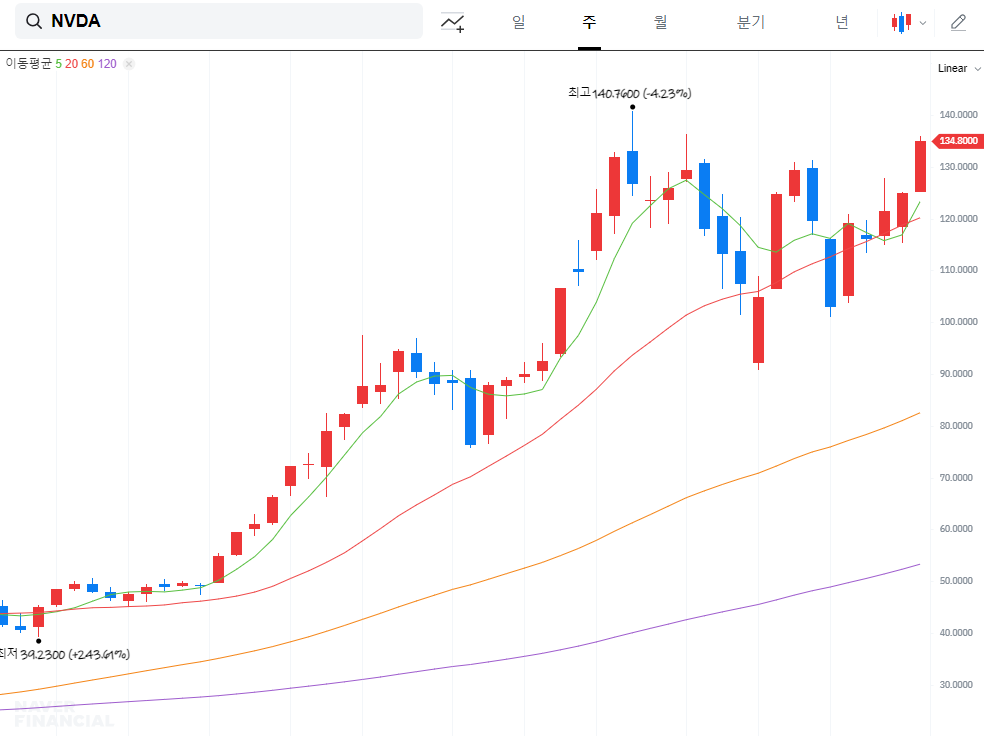The height and width of the screenshot is (736, 984).
Task: Click the search magnifier icon
Action: pos(34,21)
